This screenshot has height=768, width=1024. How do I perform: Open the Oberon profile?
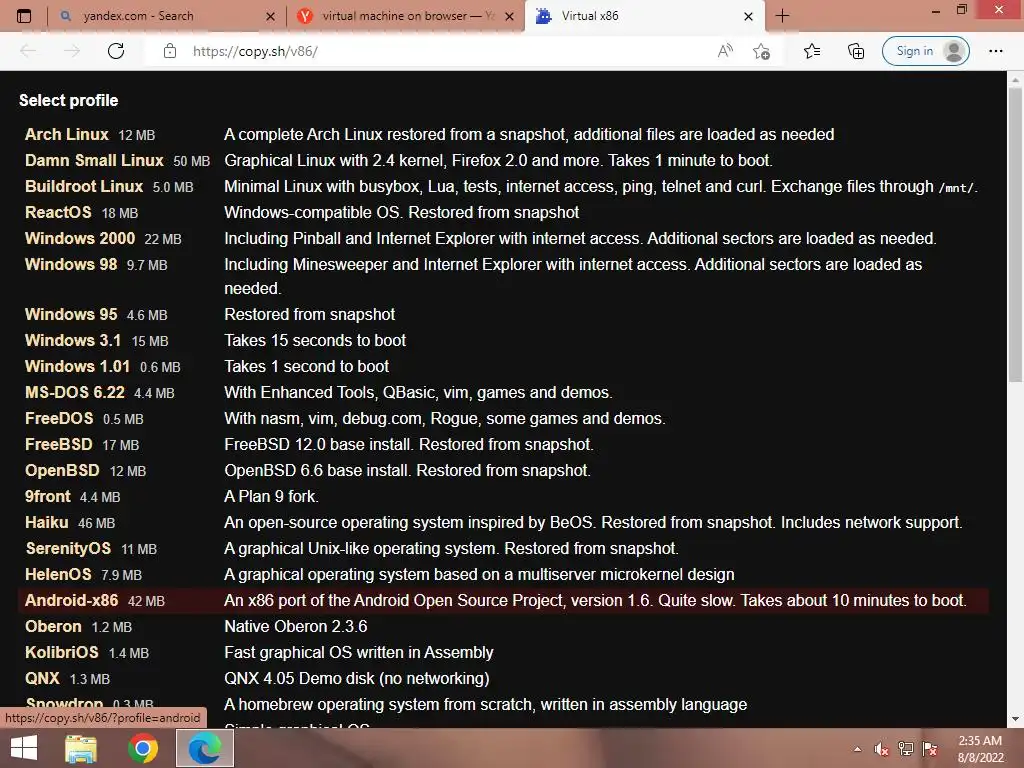pos(53,627)
